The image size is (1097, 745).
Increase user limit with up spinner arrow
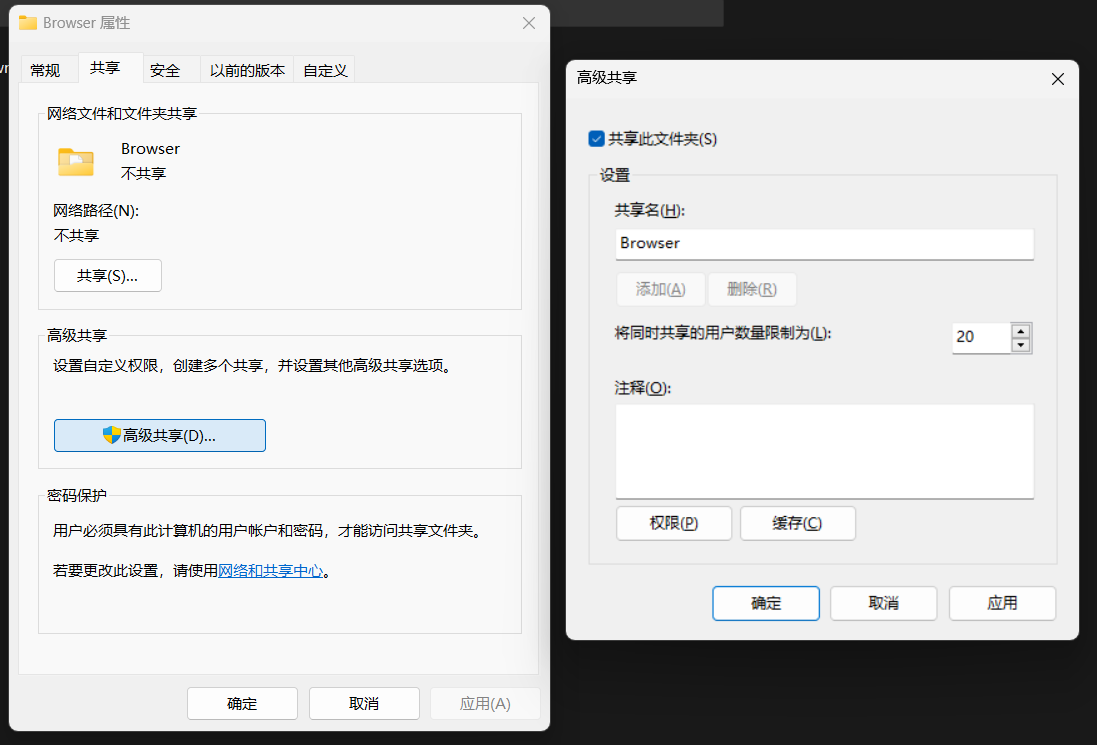(1020, 330)
